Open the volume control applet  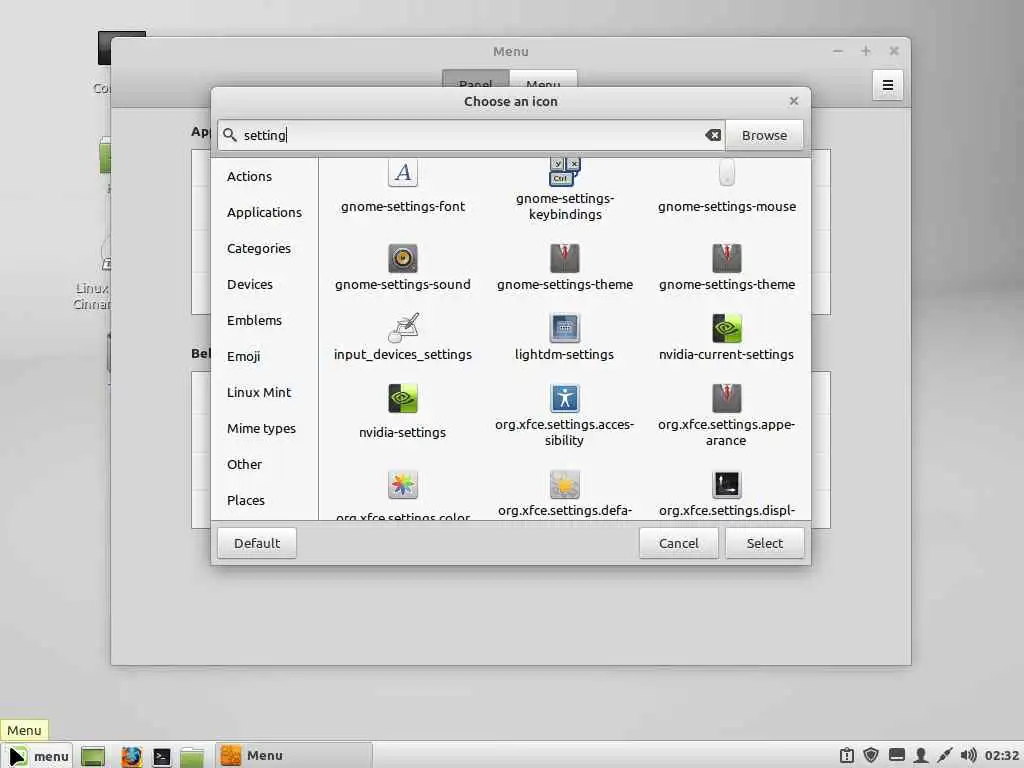(968, 756)
